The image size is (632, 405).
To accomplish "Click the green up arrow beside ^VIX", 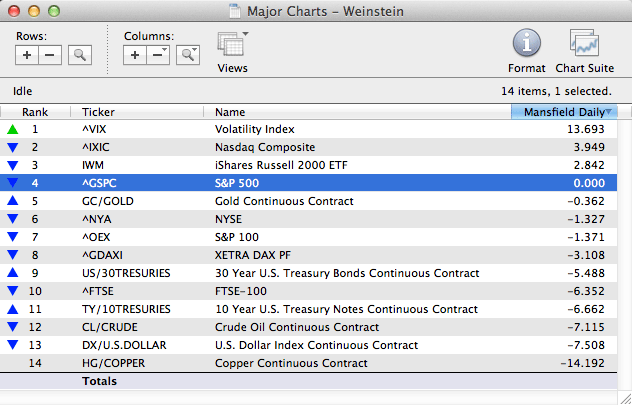I will click(12, 129).
